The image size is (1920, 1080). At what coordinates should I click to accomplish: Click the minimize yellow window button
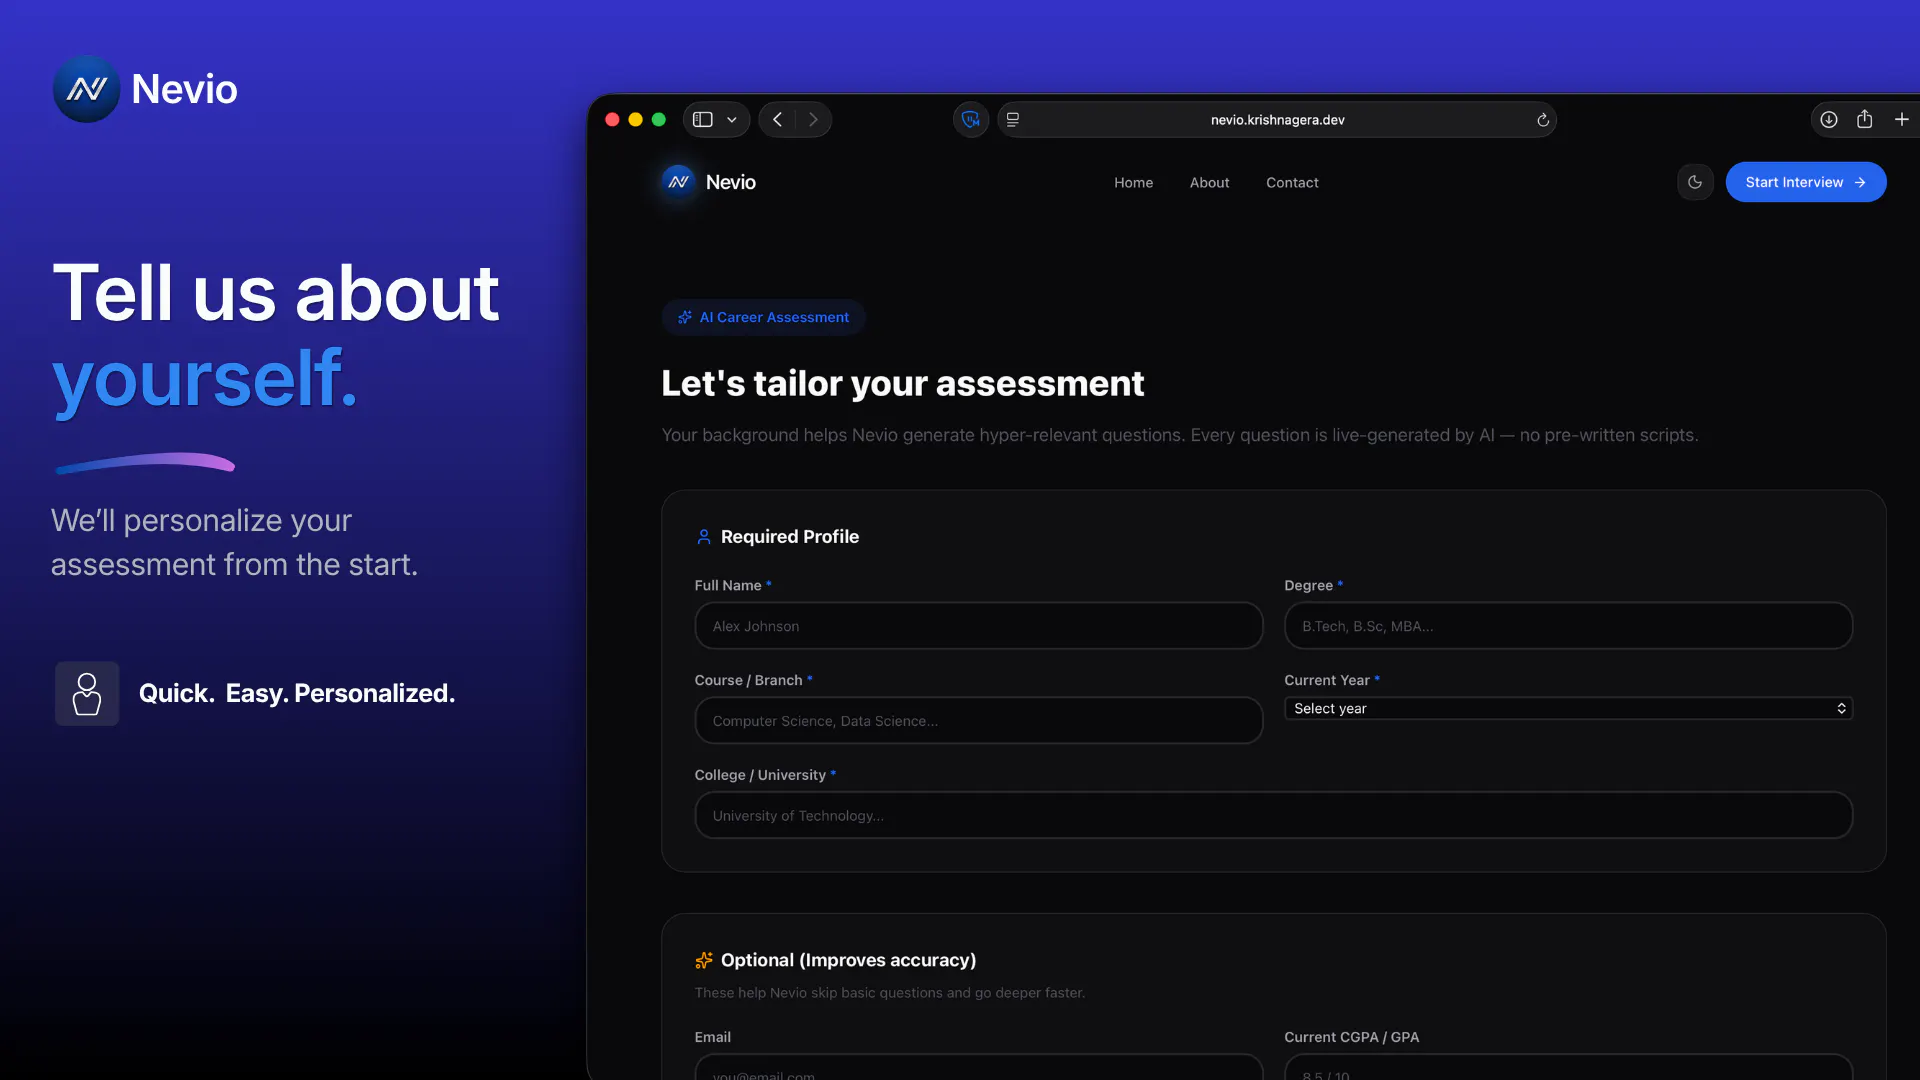coord(635,120)
